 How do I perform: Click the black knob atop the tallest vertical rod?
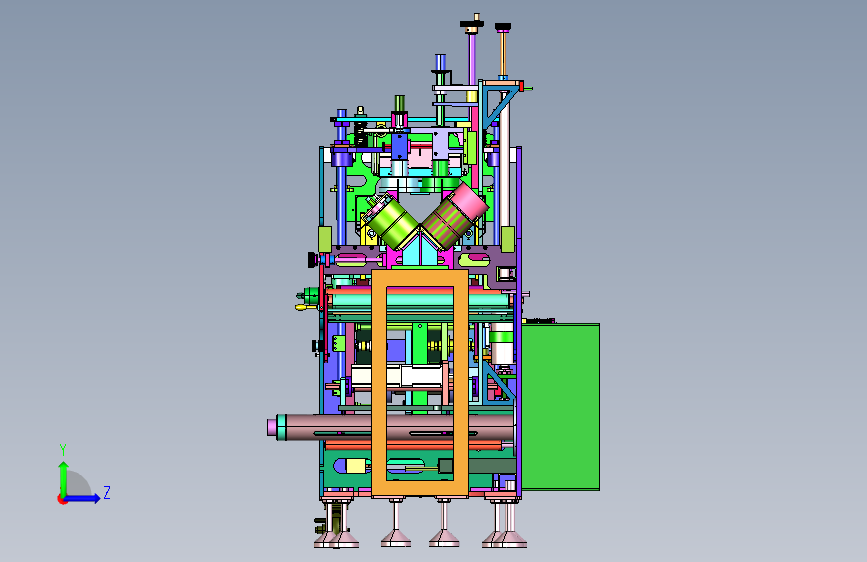coord(472,23)
